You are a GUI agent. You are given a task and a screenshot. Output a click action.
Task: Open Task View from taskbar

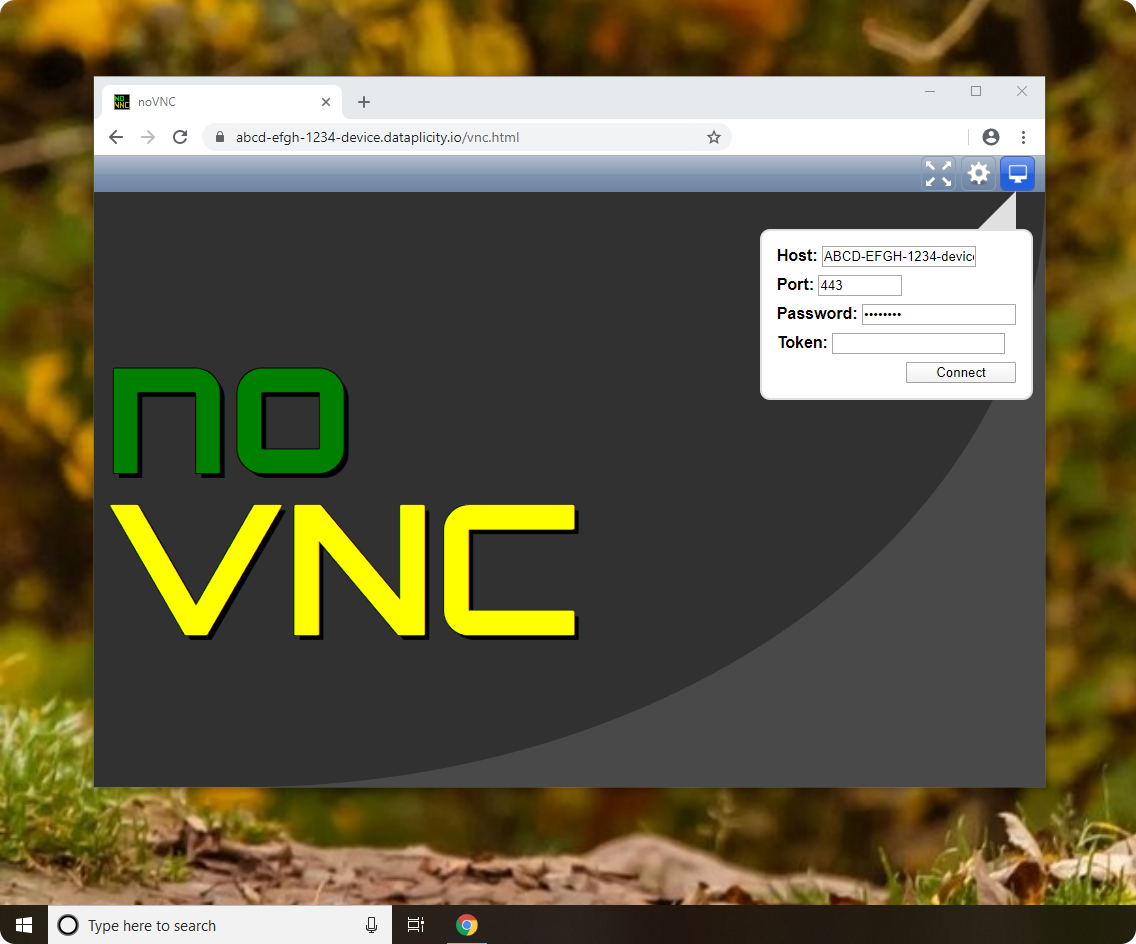[x=416, y=925]
